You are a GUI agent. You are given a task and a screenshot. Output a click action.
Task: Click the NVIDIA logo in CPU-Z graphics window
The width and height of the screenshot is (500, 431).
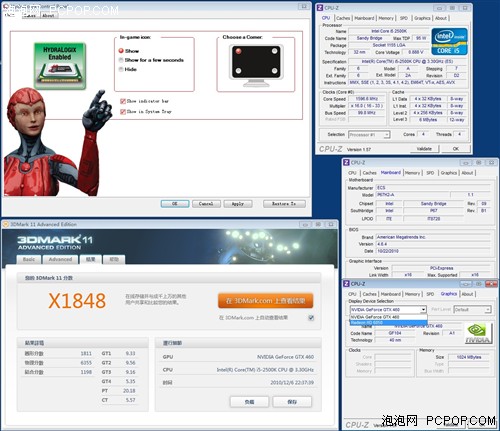click(x=479, y=333)
